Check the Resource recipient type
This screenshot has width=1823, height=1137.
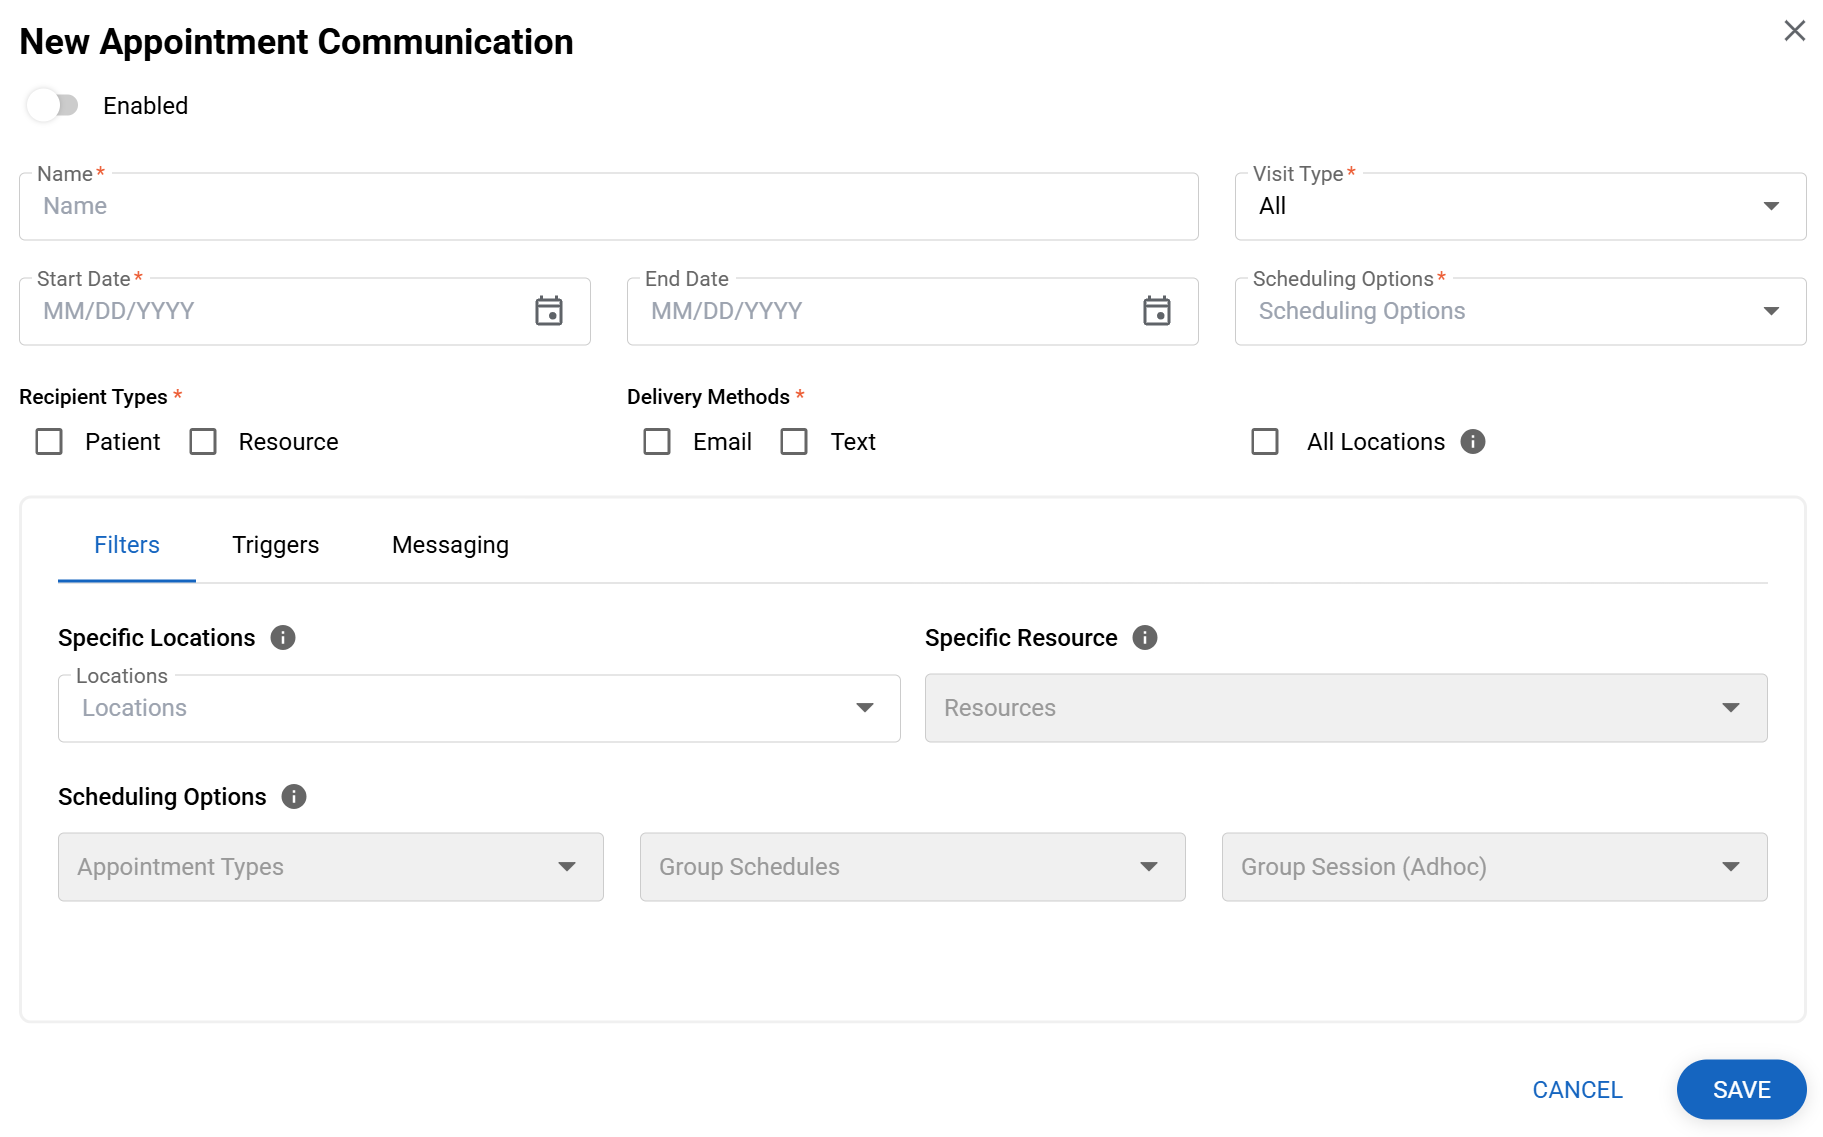click(x=203, y=442)
